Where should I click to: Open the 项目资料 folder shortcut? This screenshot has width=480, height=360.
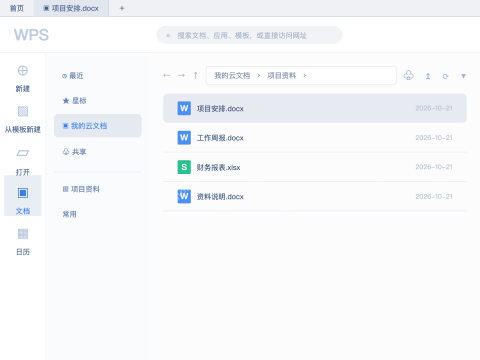81,189
